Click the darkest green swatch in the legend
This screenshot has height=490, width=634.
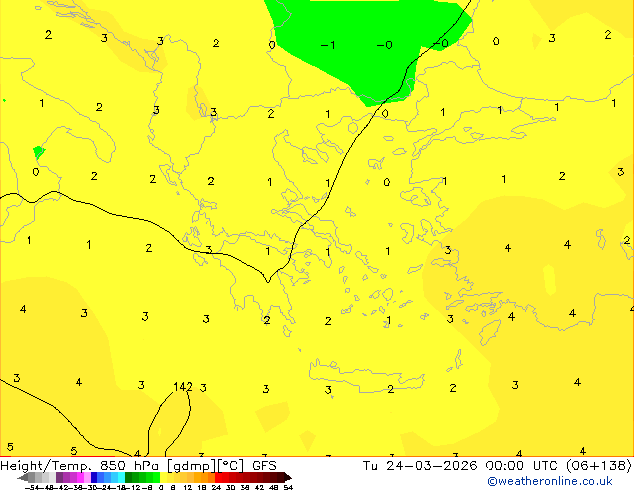point(128,477)
